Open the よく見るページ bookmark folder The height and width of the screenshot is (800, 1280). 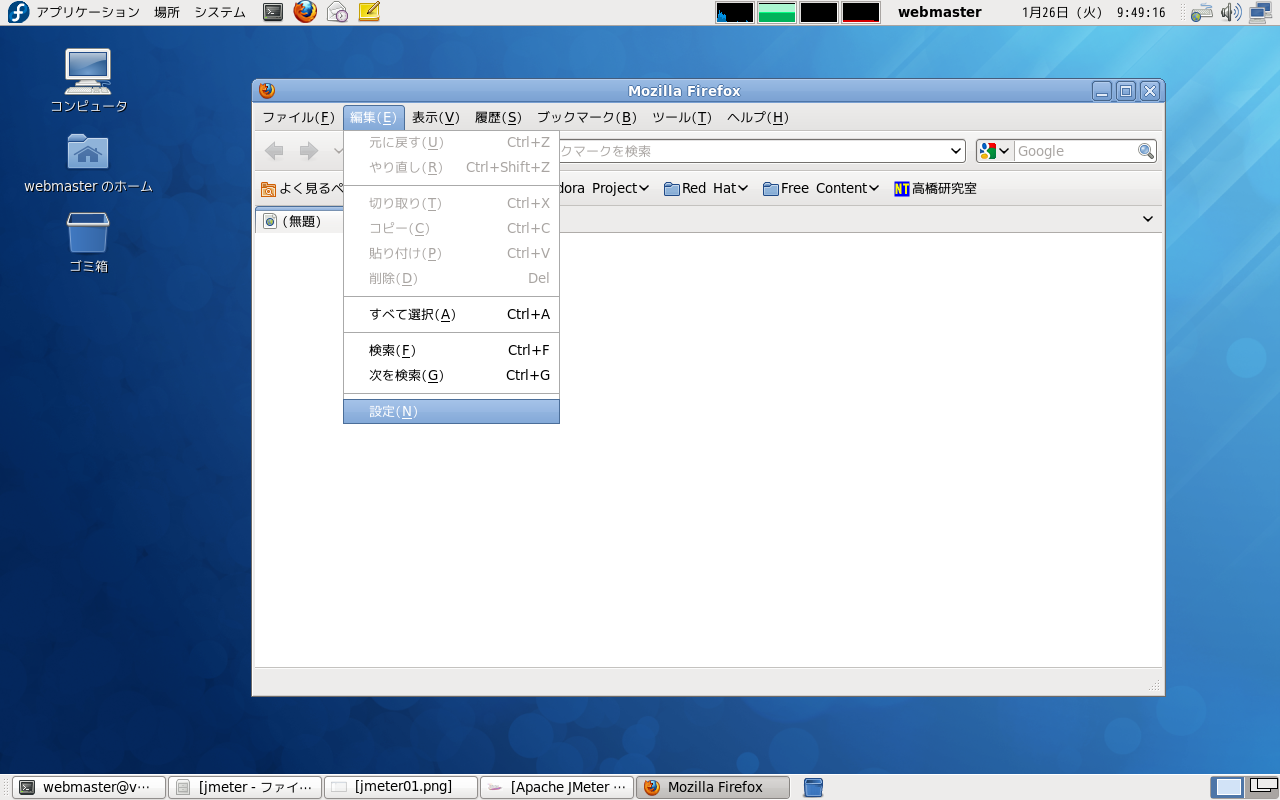coord(302,188)
